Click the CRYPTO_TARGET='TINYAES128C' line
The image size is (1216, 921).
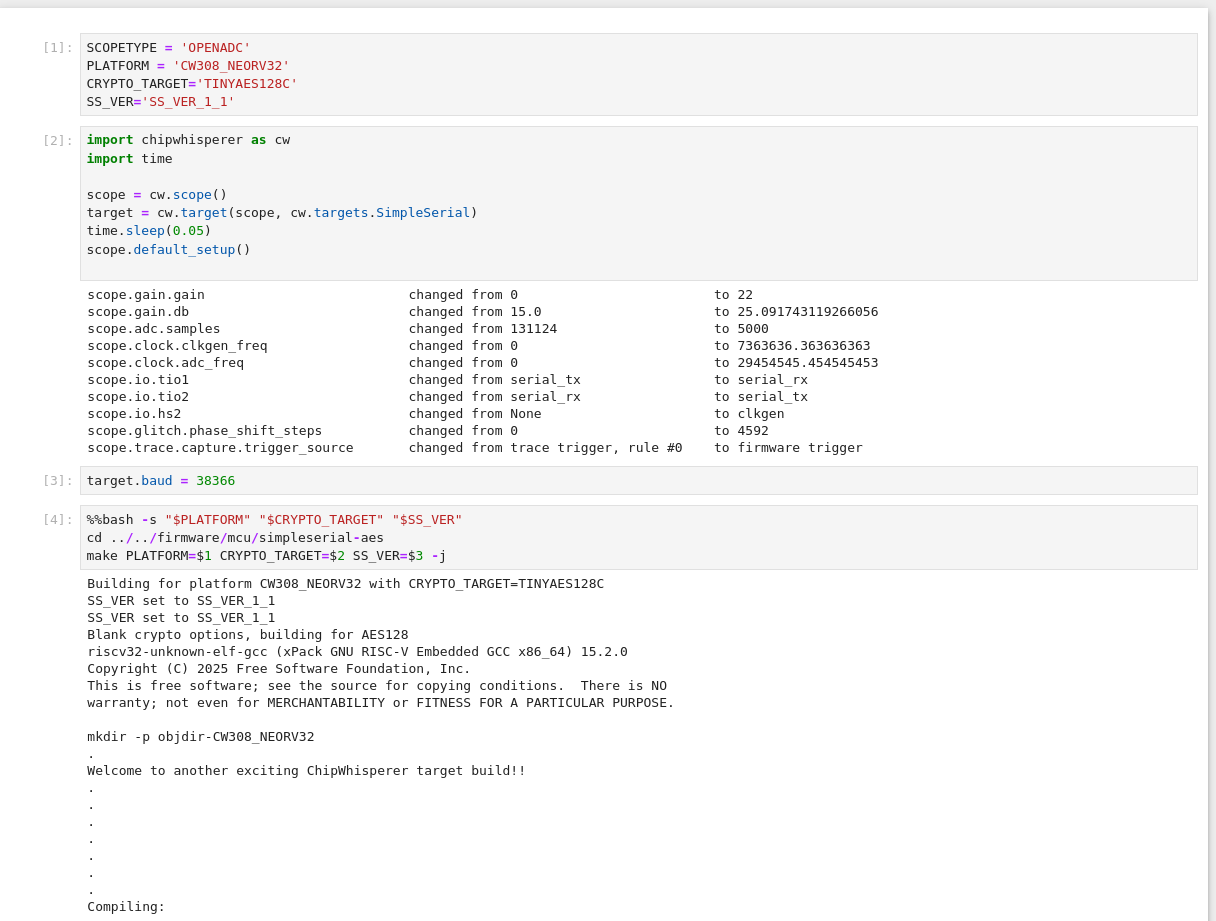pyautogui.click(x=192, y=83)
